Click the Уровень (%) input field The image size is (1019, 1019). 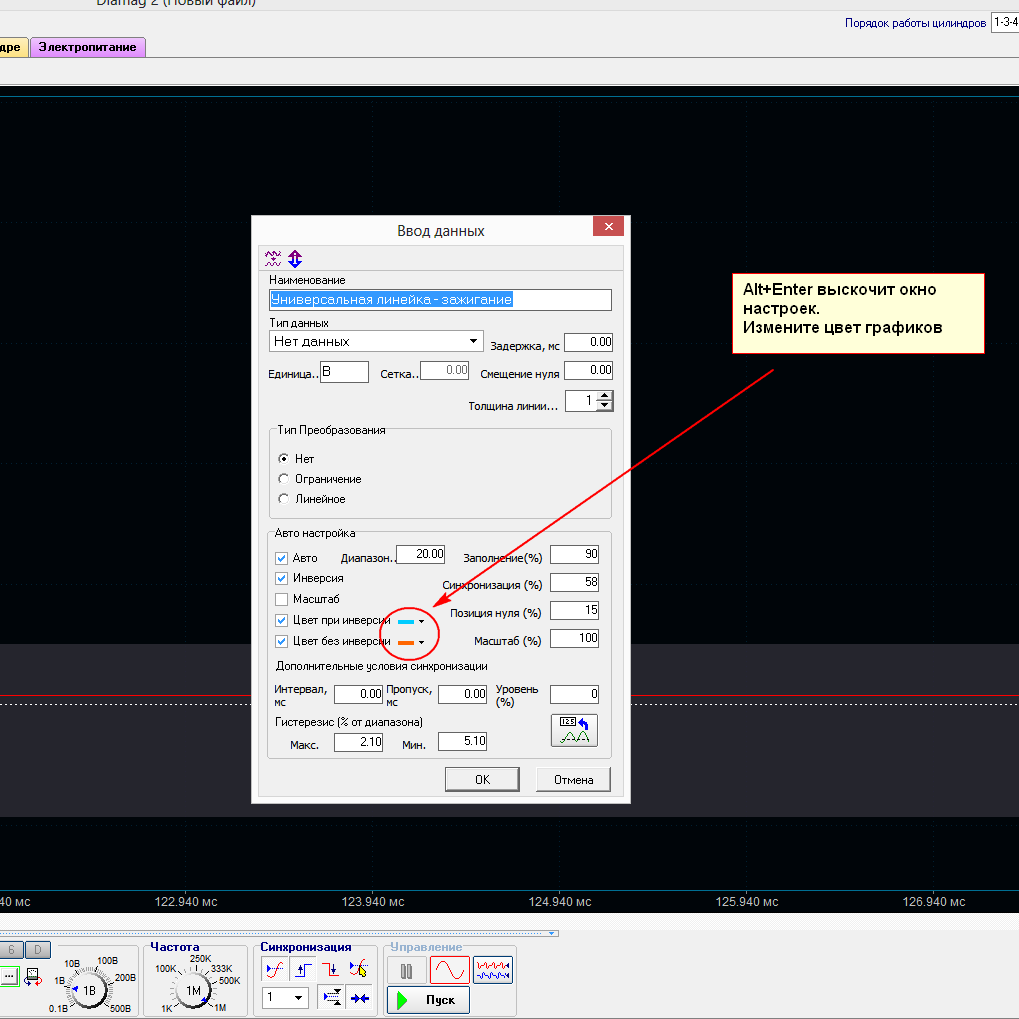click(574, 694)
